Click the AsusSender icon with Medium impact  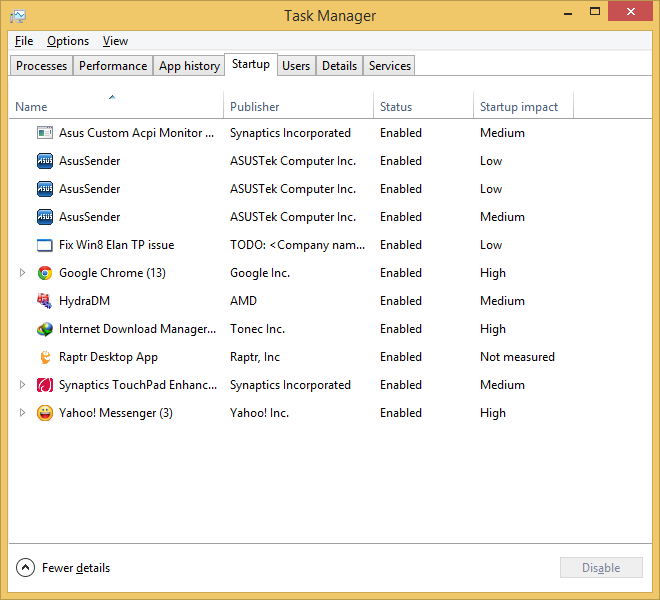(45, 217)
